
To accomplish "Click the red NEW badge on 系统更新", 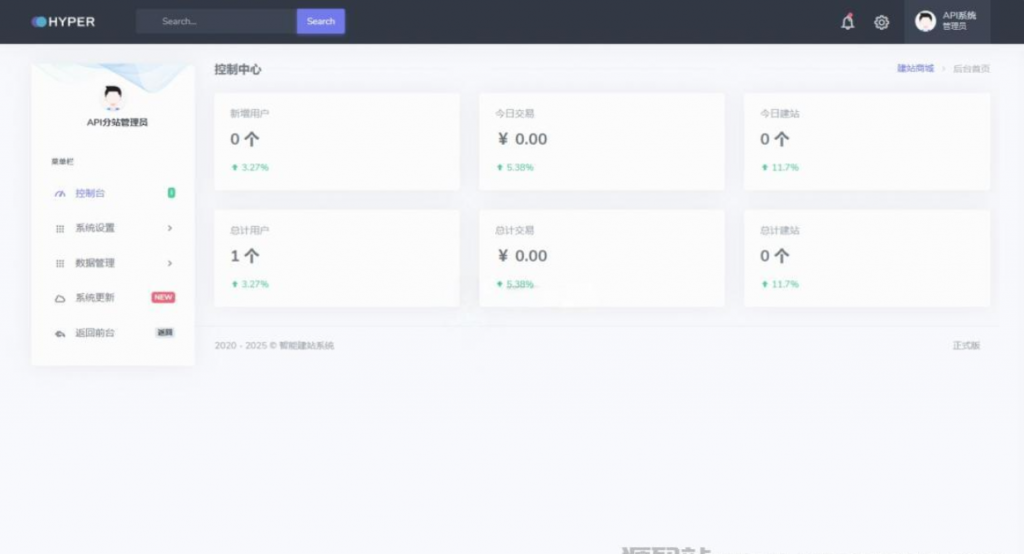I will pos(163,298).
